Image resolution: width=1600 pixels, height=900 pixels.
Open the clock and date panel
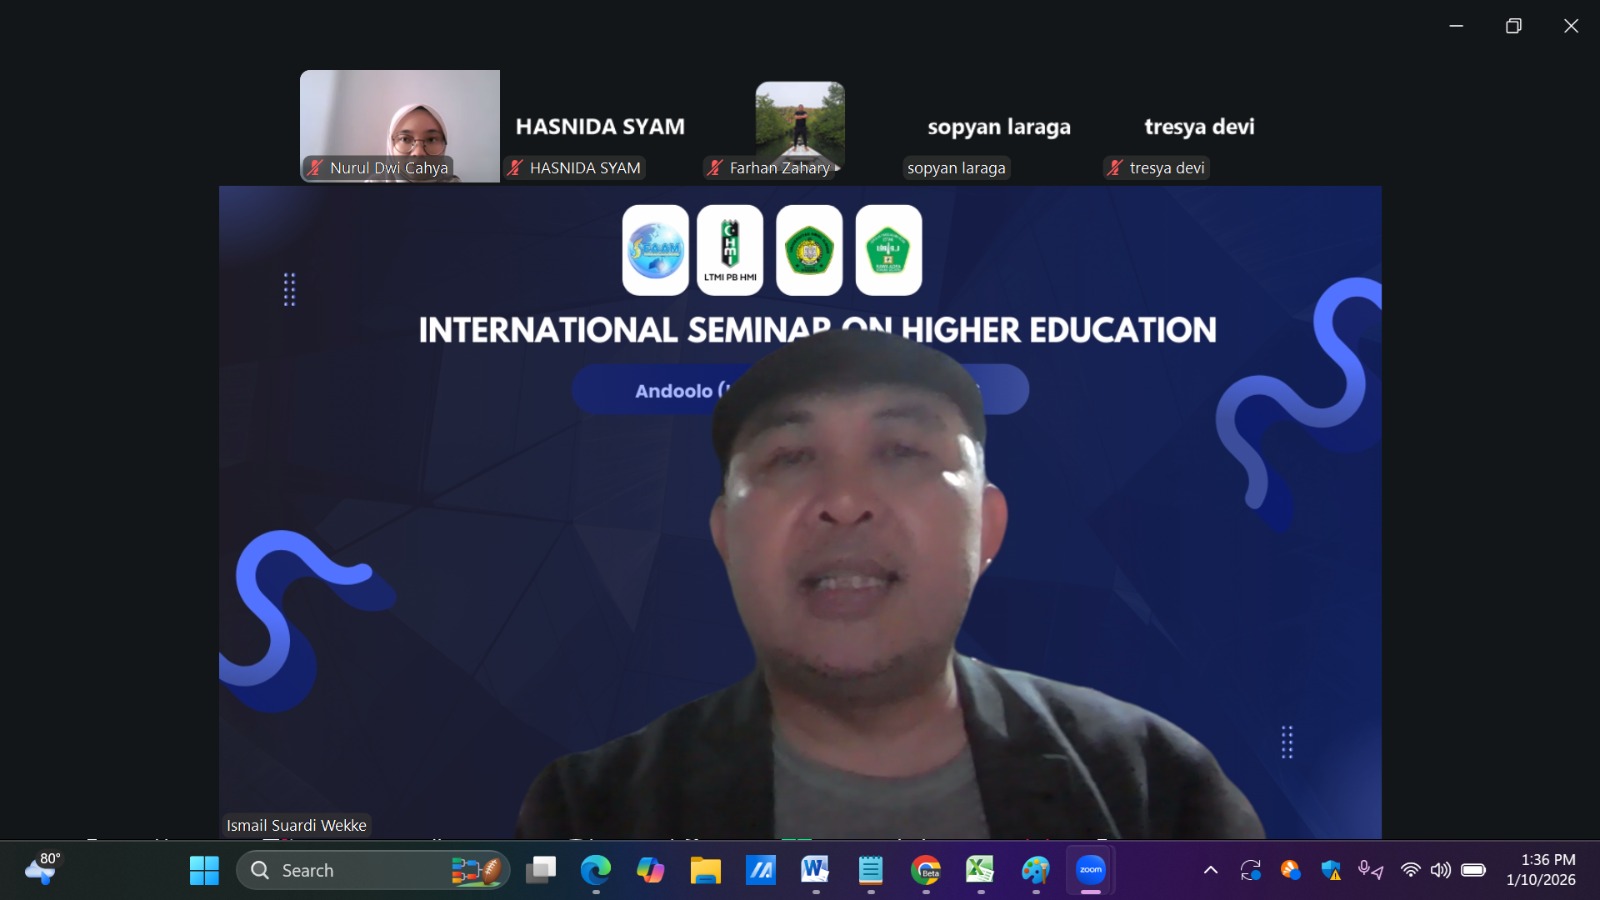tap(1541, 870)
